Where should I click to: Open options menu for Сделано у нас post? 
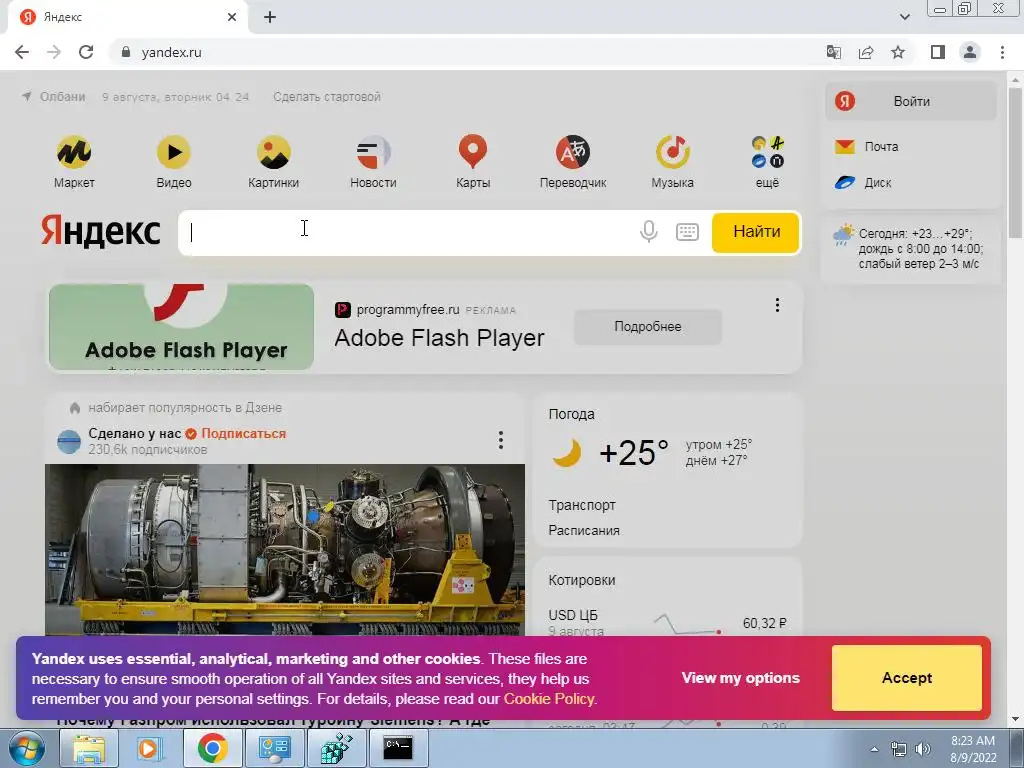tap(500, 440)
